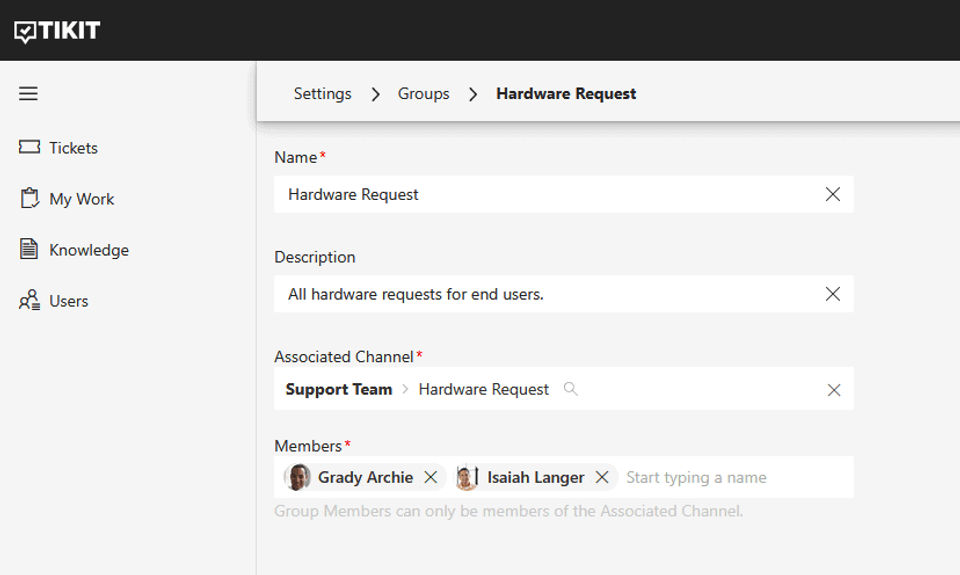The image size is (960, 575).
Task: Clear the Name field text
Action: (x=832, y=195)
